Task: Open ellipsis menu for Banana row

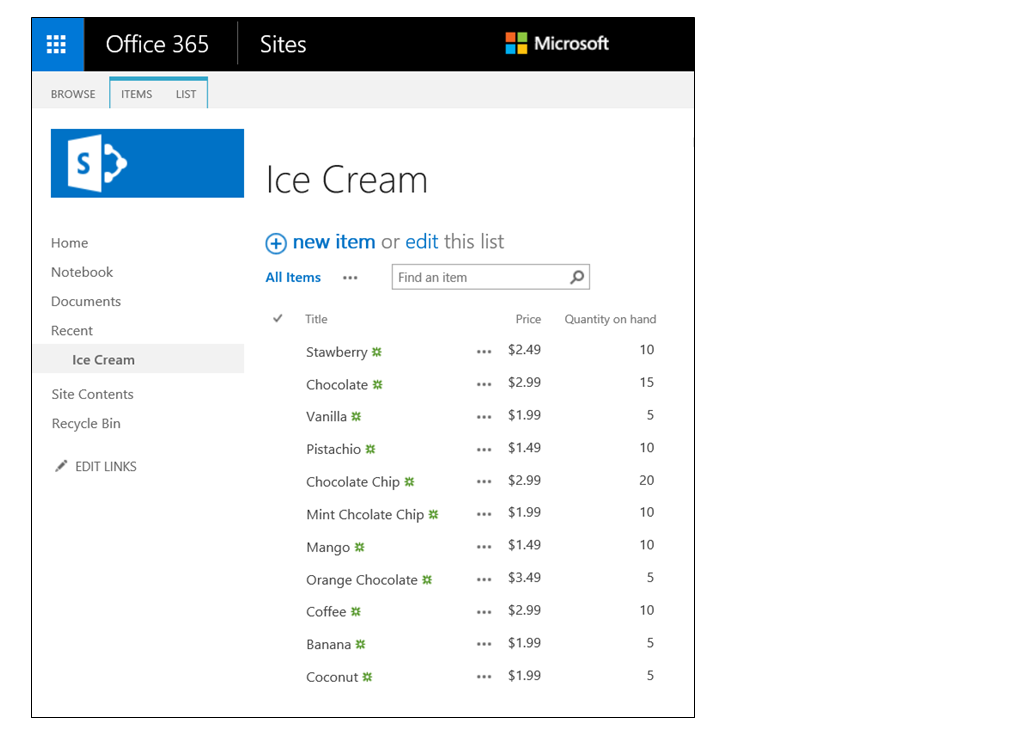Action: pos(484,644)
